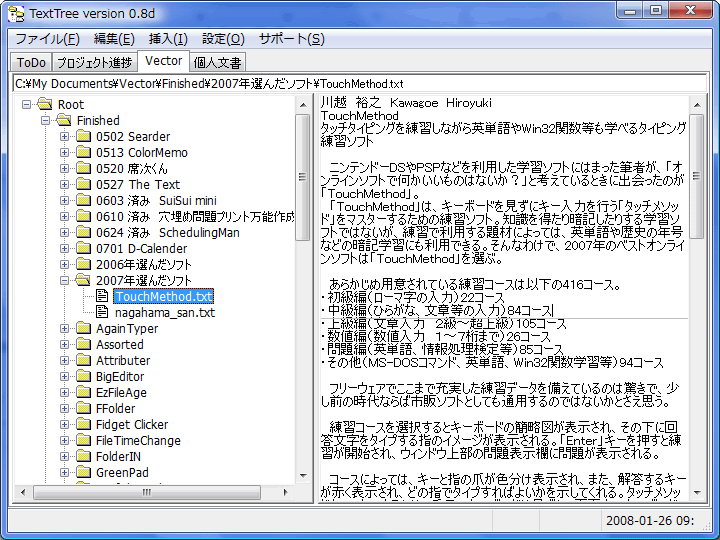Open the 挿入(I) menu
Image resolution: width=720 pixels, height=540 pixels.
pos(168,39)
